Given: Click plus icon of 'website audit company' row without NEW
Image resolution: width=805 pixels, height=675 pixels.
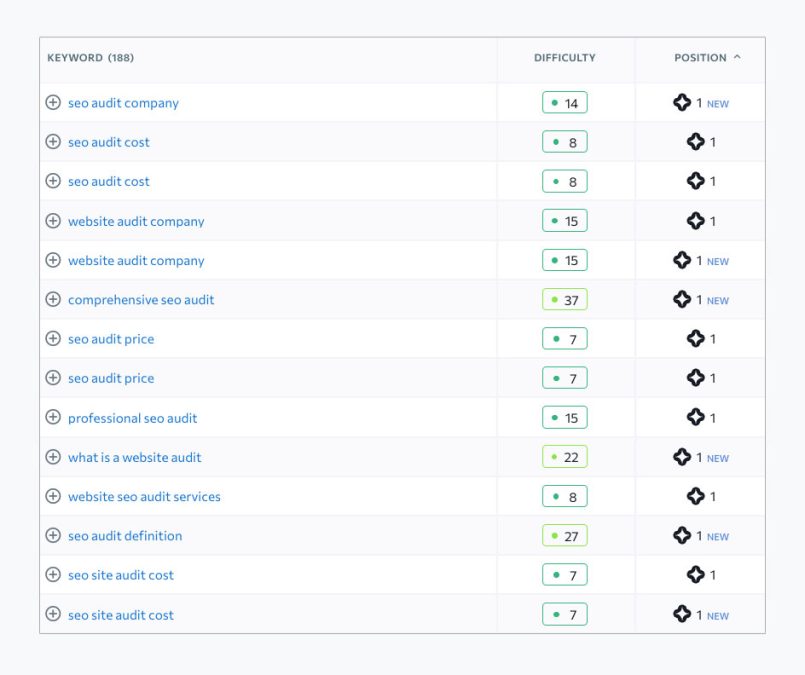Looking at the screenshot, I should point(53,221).
